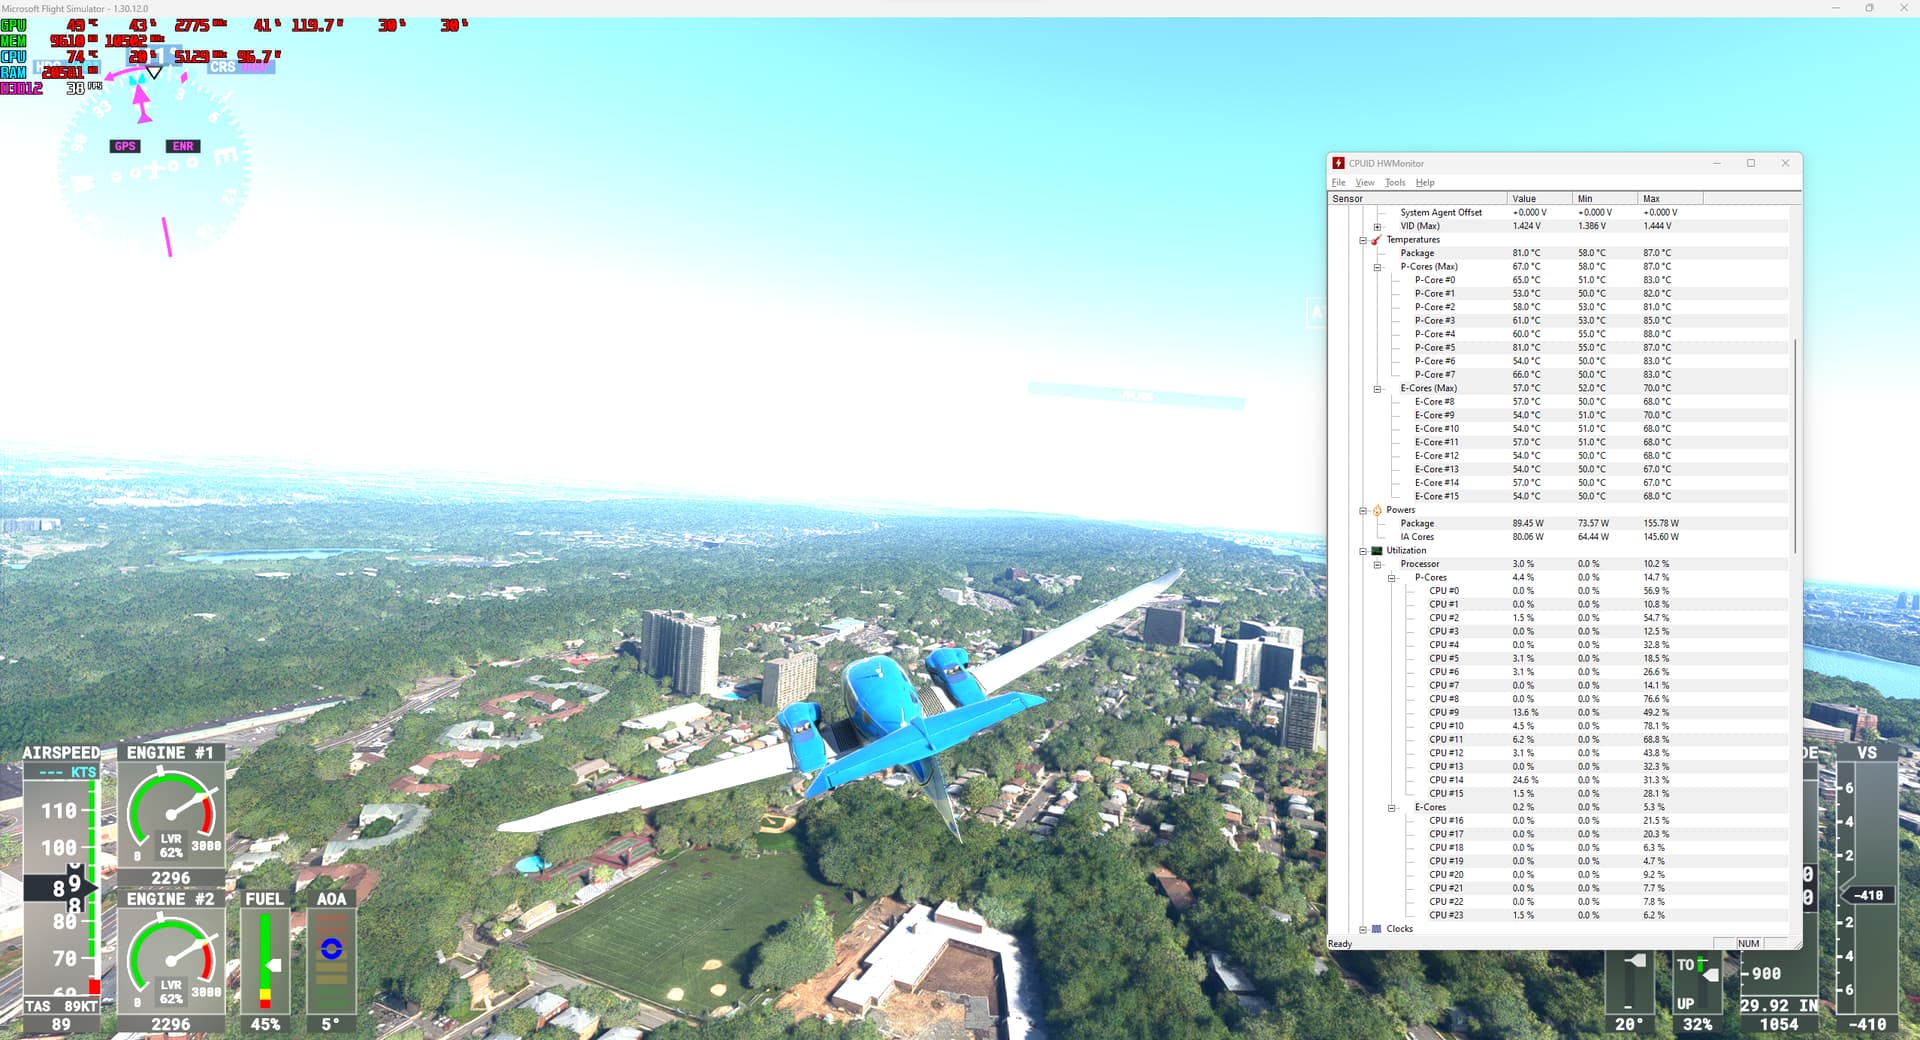This screenshot has height=1040, width=1920.
Task: Click the Max column header
Action: point(1668,199)
